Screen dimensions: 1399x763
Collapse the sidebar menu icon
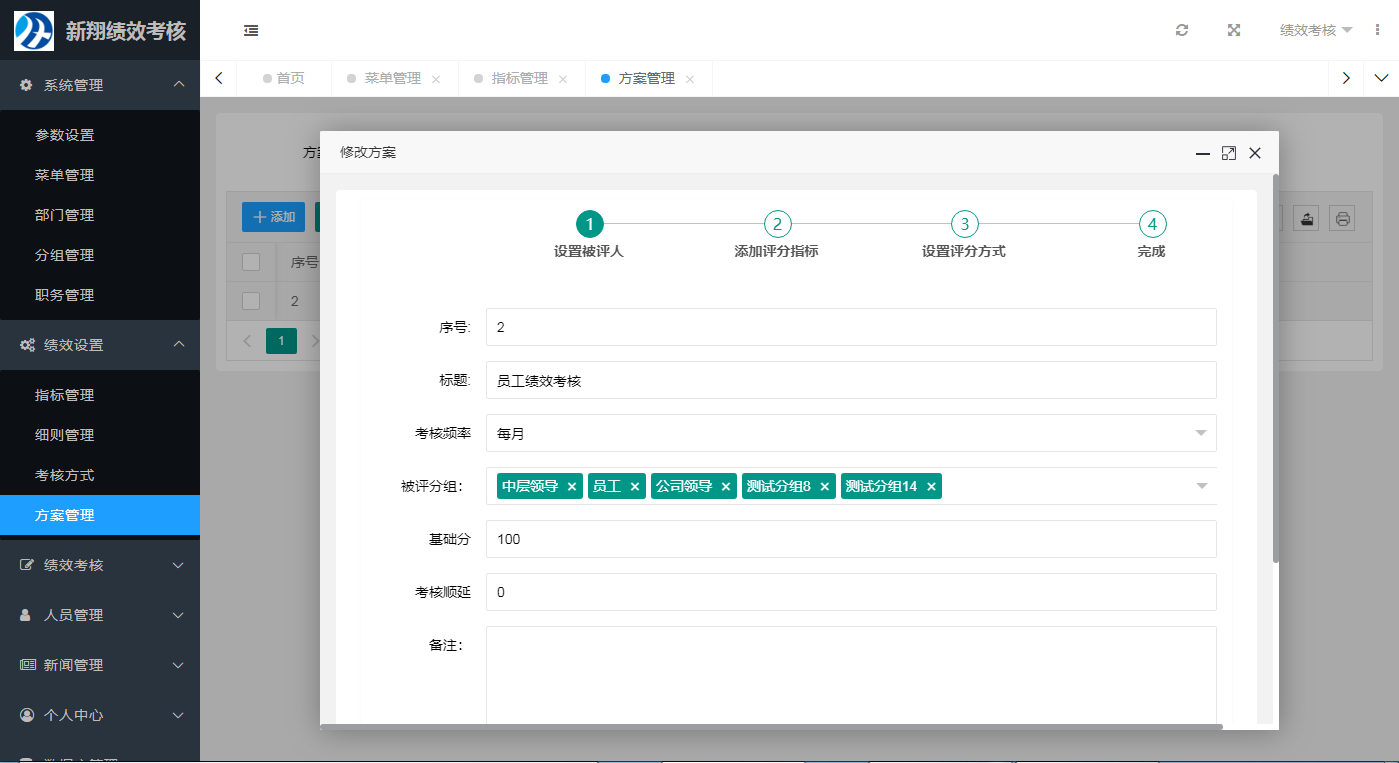(x=251, y=30)
